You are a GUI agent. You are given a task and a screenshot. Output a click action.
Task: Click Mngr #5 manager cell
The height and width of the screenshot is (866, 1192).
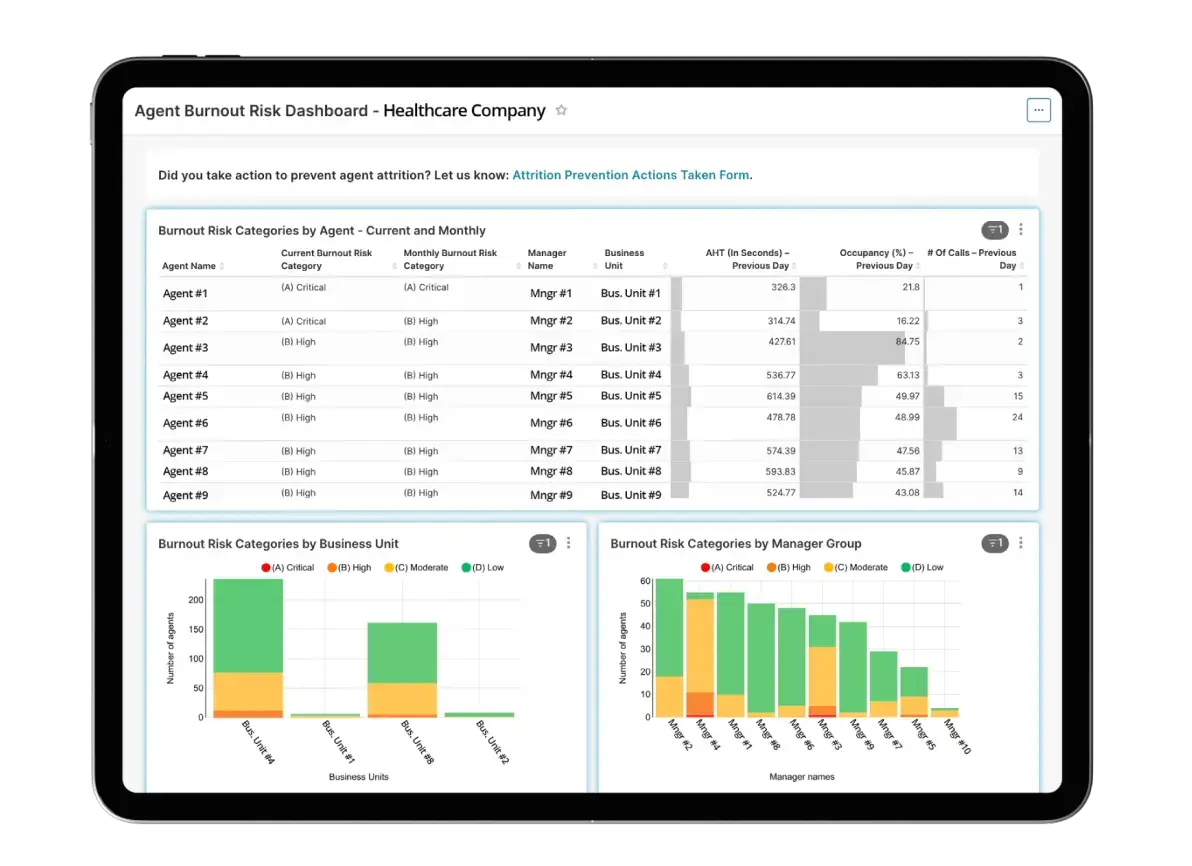pyautogui.click(x=551, y=396)
